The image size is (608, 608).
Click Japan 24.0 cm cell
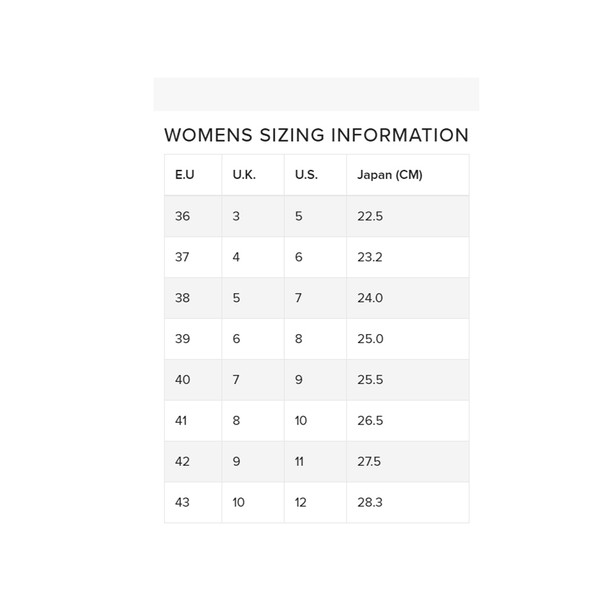[370, 298]
